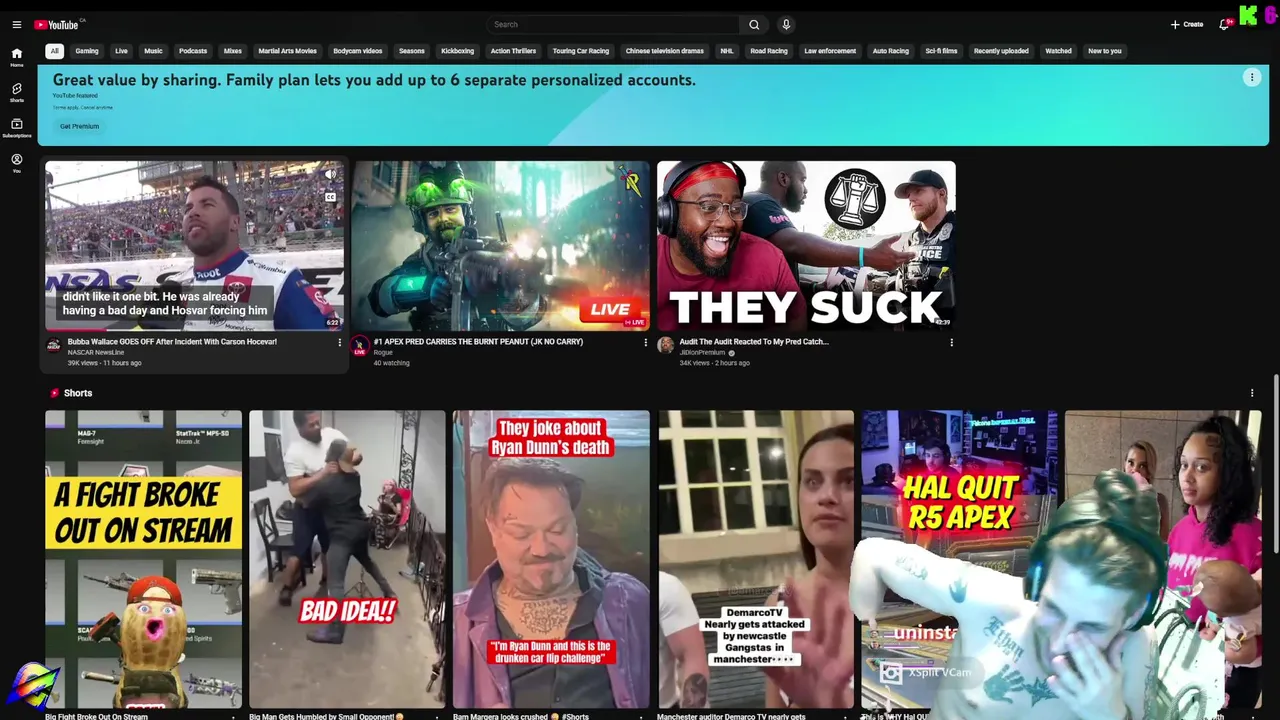Open options for Big Fight Broke Out short
1280x720 pixels.
(x=233, y=716)
